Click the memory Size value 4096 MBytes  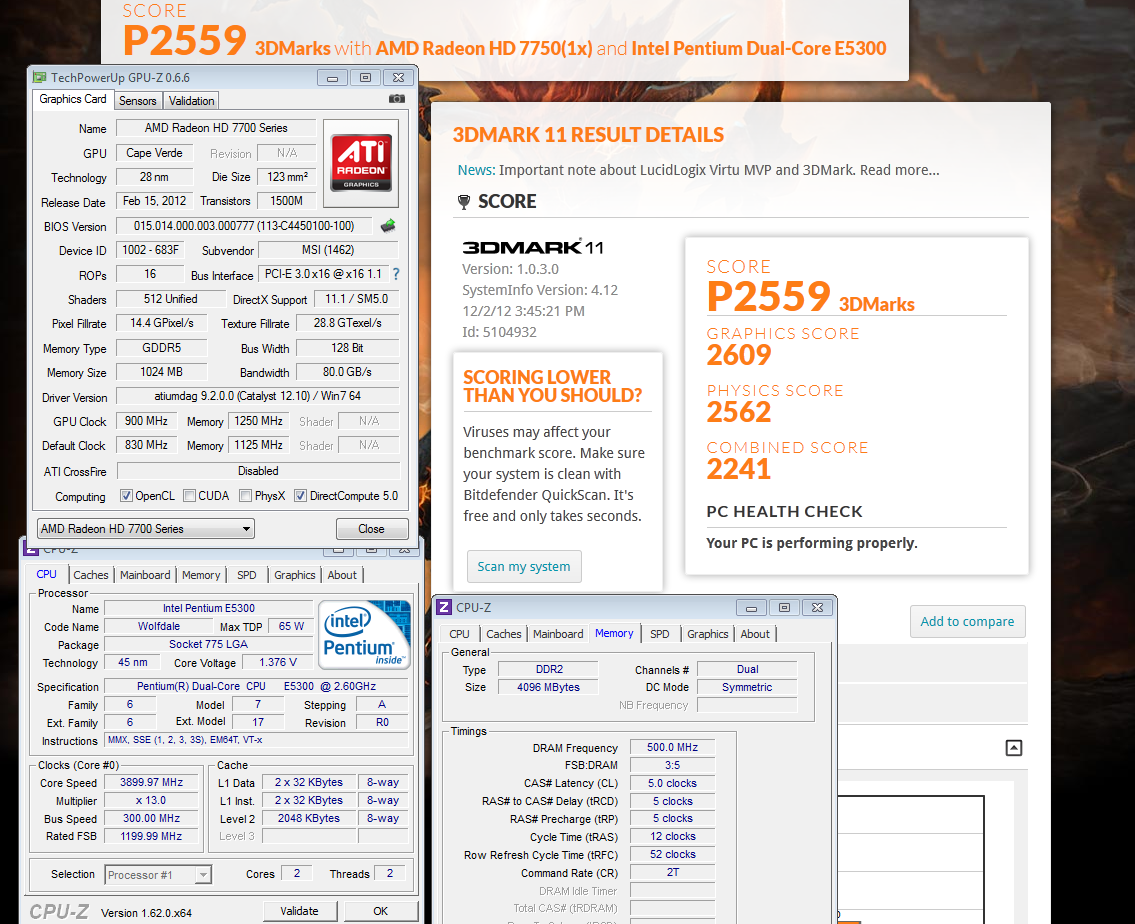tap(548, 687)
